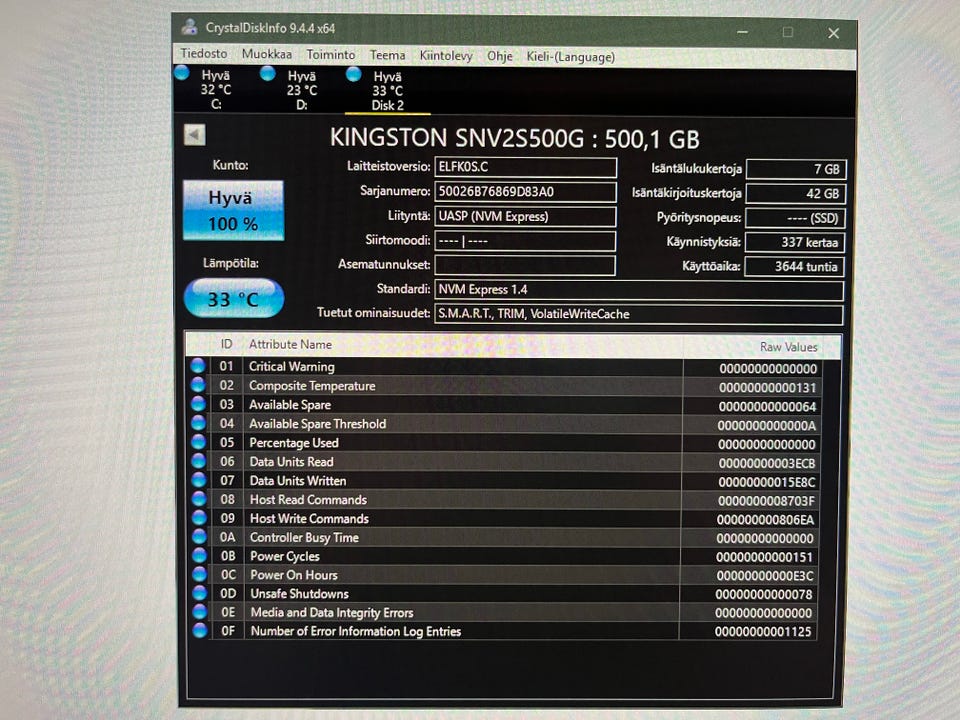Screen dimensions: 960x720
Task: Click the Laitteistoversio field ELFK0S.C
Action: (x=525, y=167)
